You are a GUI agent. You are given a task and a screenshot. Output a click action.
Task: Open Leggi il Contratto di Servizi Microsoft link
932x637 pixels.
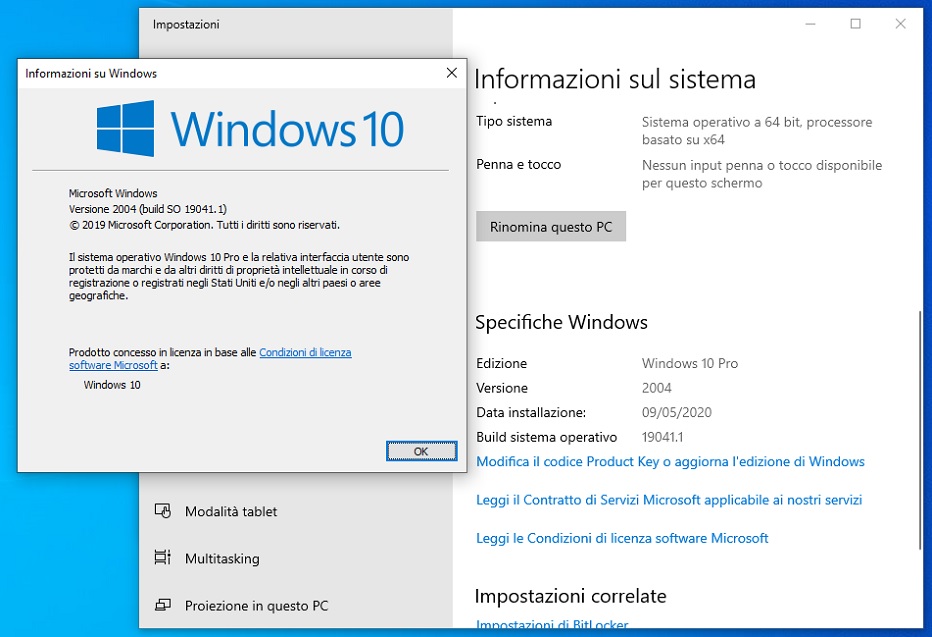pyautogui.click(x=669, y=500)
